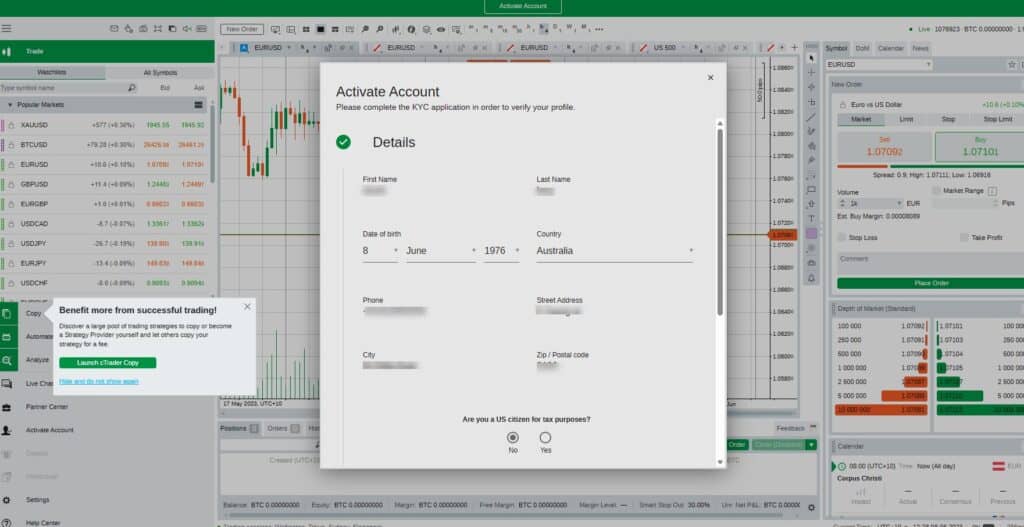The width and height of the screenshot is (1024, 527).
Task: Click the Comment field in New Order
Action: (931, 264)
